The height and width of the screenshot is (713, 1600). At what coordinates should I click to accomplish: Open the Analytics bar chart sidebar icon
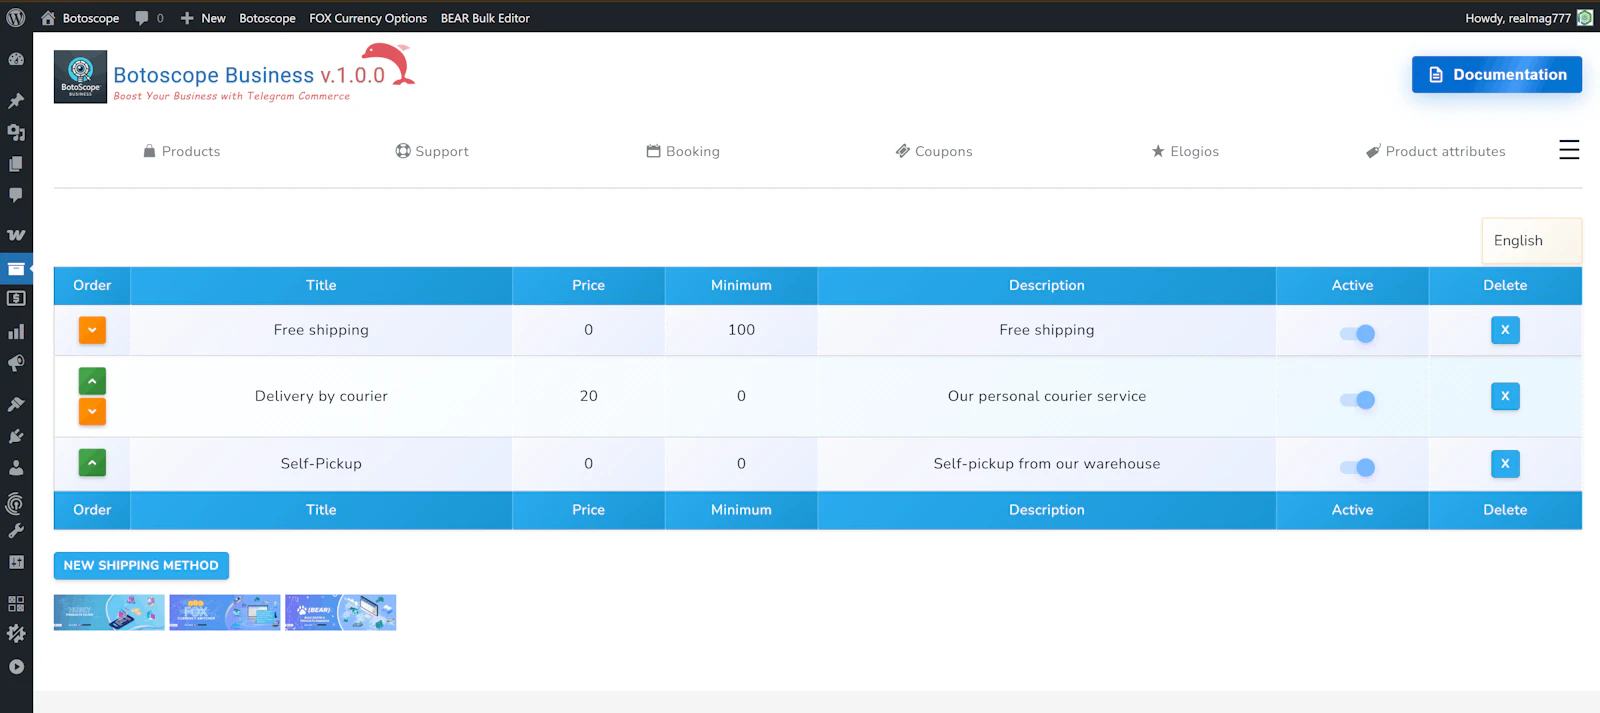point(16,331)
